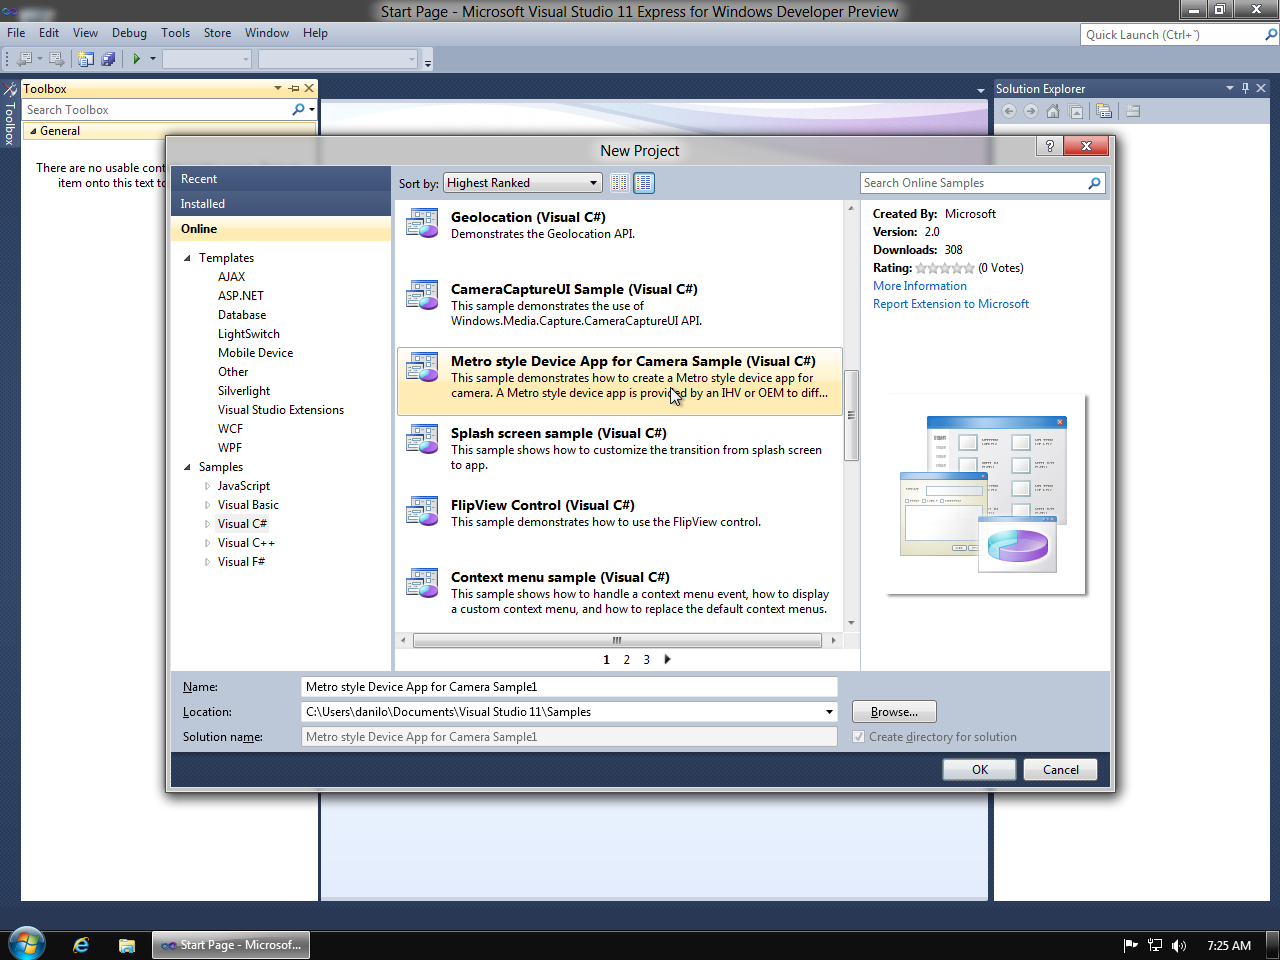Click the FlipView Control sample icon
The width and height of the screenshot is (1280, 960).
[422, 511]
